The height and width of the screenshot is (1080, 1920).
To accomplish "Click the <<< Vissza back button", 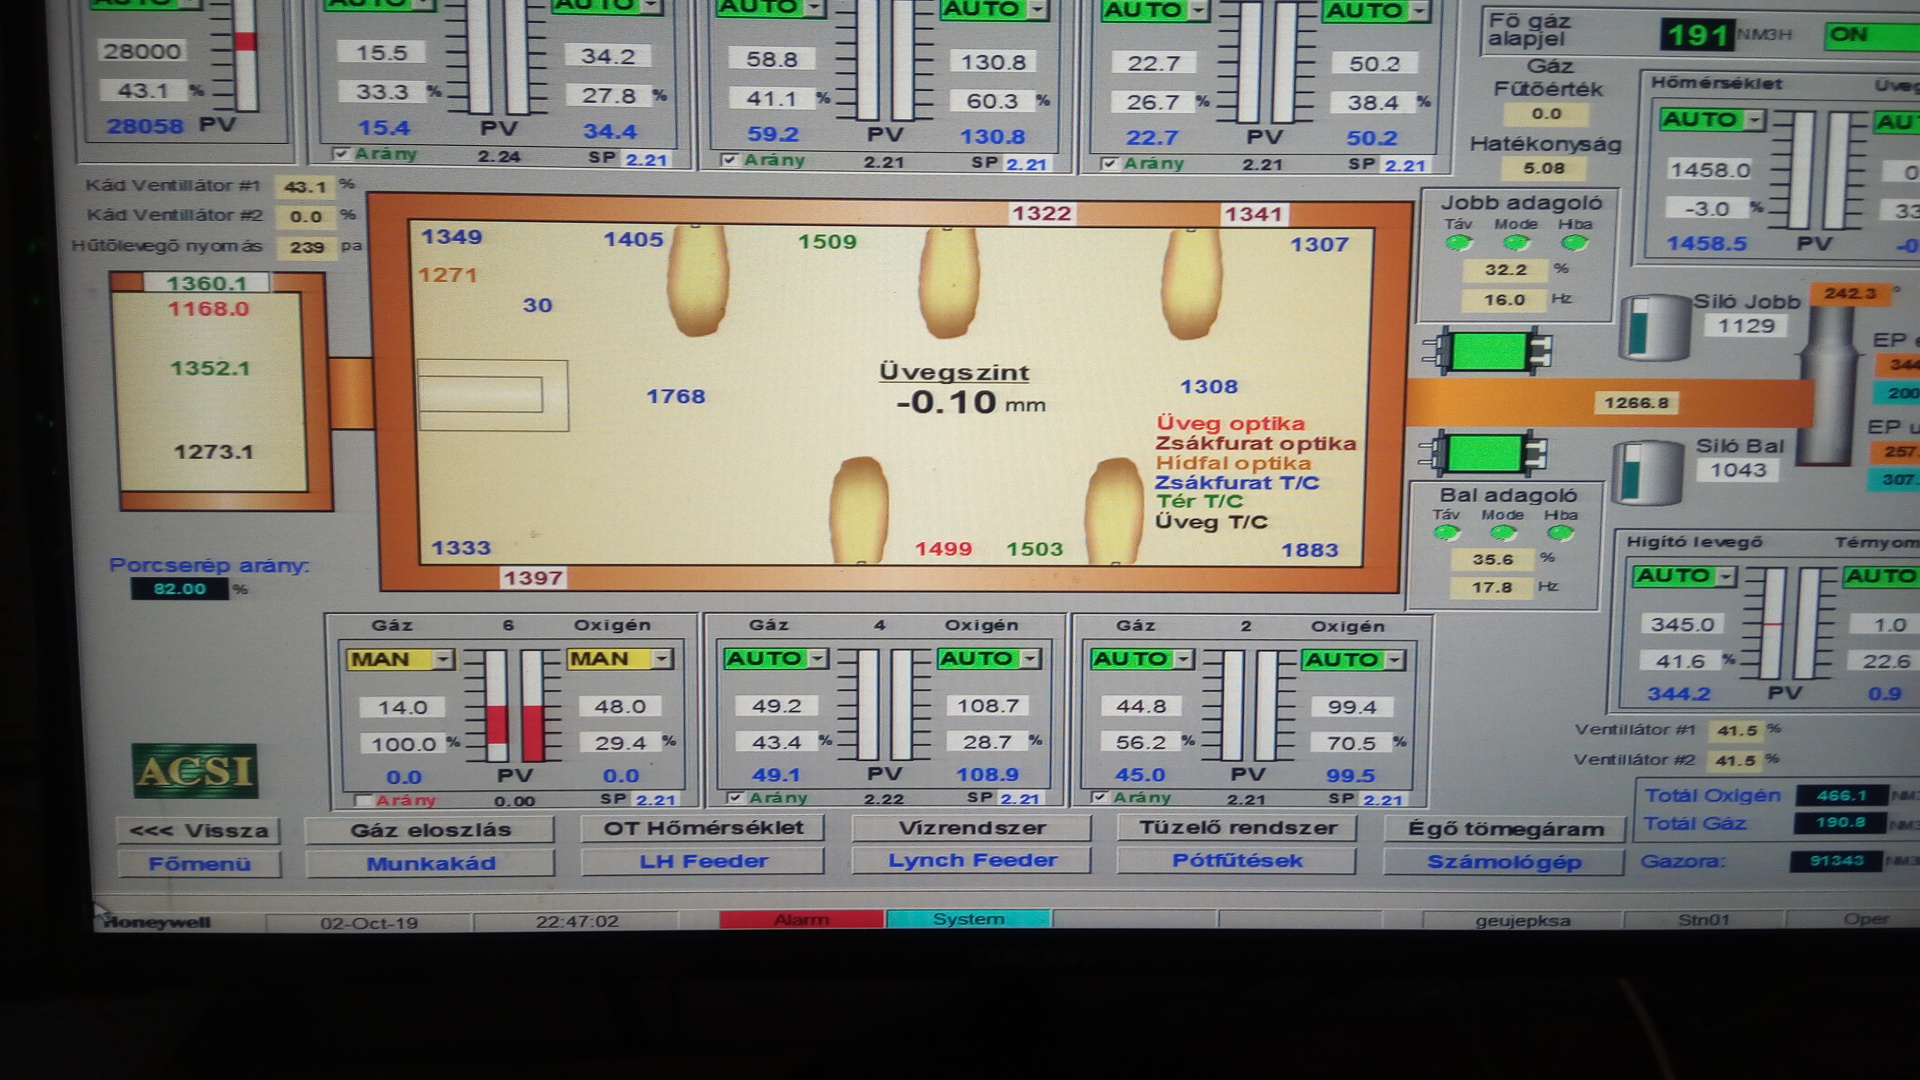I will pyautogui.click(x=199, y=831).
